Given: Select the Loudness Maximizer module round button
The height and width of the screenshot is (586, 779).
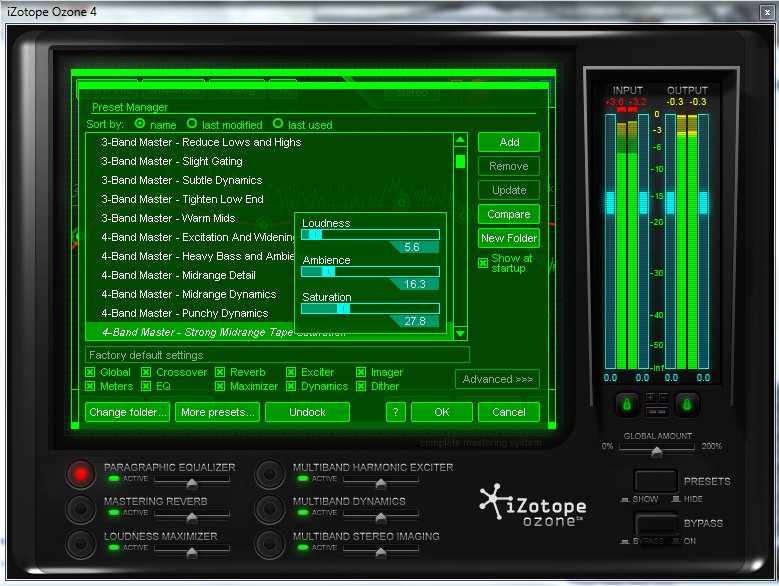Looking at the screenshot, I should [x=80, y=544].
